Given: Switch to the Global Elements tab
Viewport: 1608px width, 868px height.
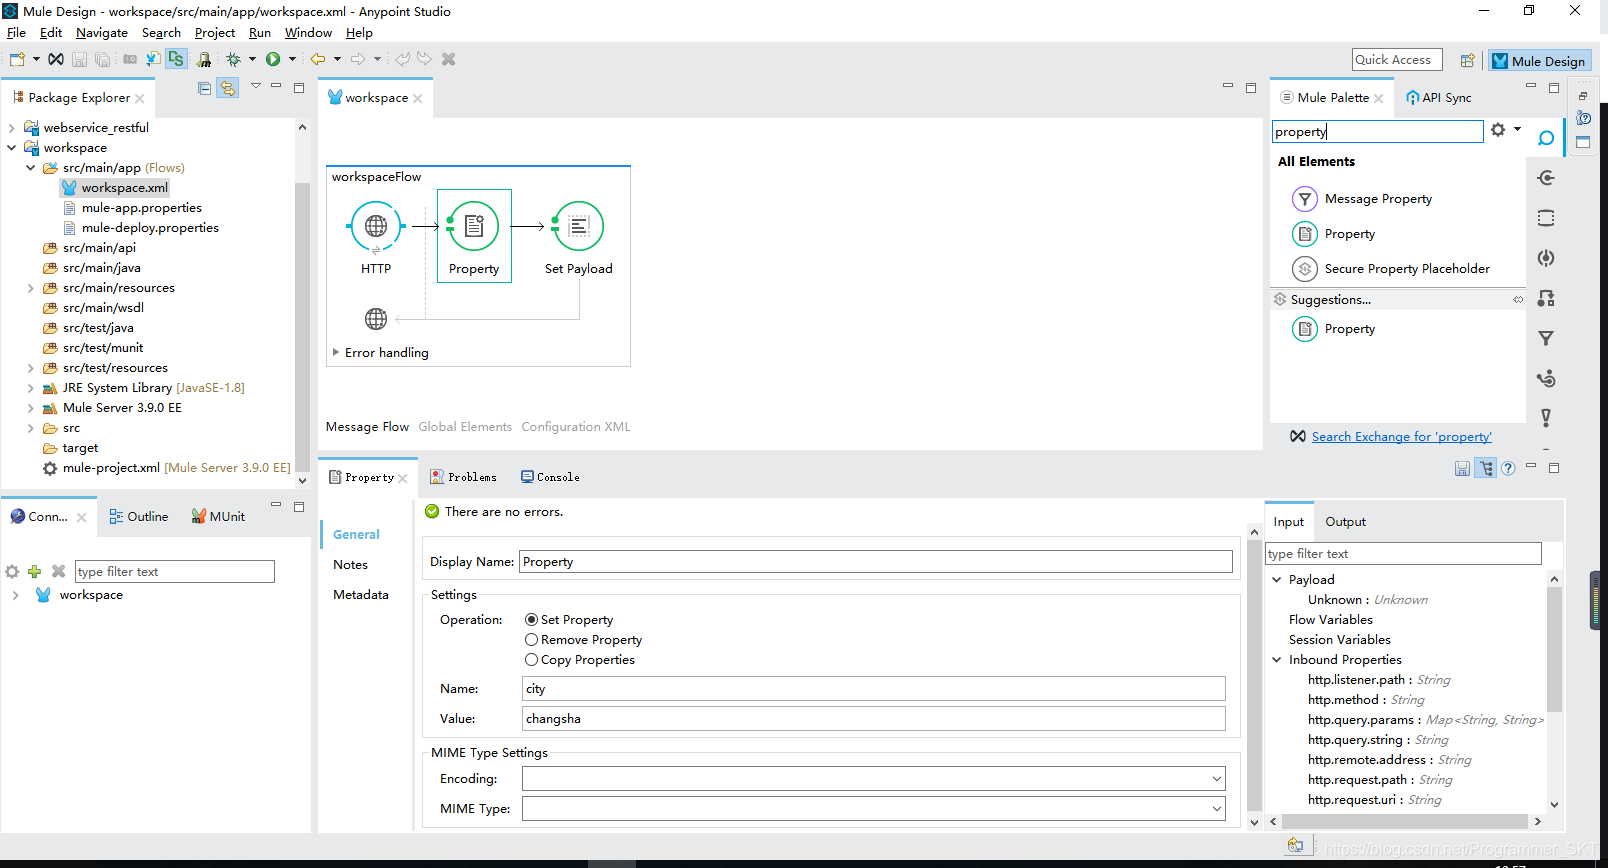Looking at the screenshot, I should click(465, 427).
